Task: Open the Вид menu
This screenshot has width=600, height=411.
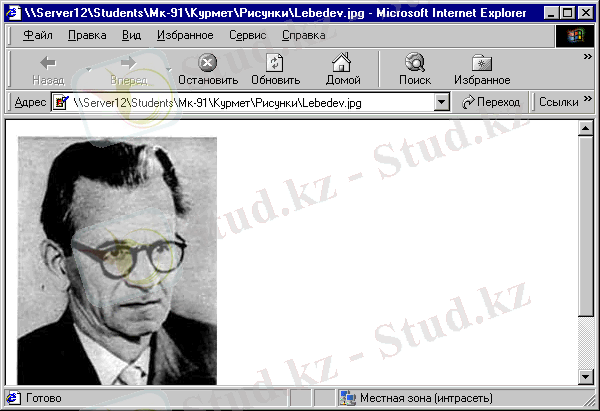Action: coord(131,35)
